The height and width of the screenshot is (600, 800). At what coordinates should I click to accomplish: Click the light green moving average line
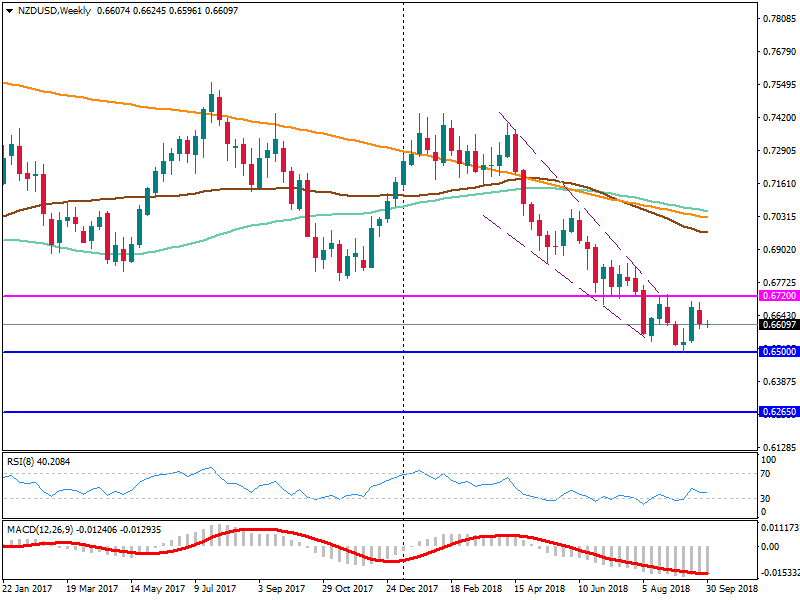pyautogui.click(x=200, y=239)
